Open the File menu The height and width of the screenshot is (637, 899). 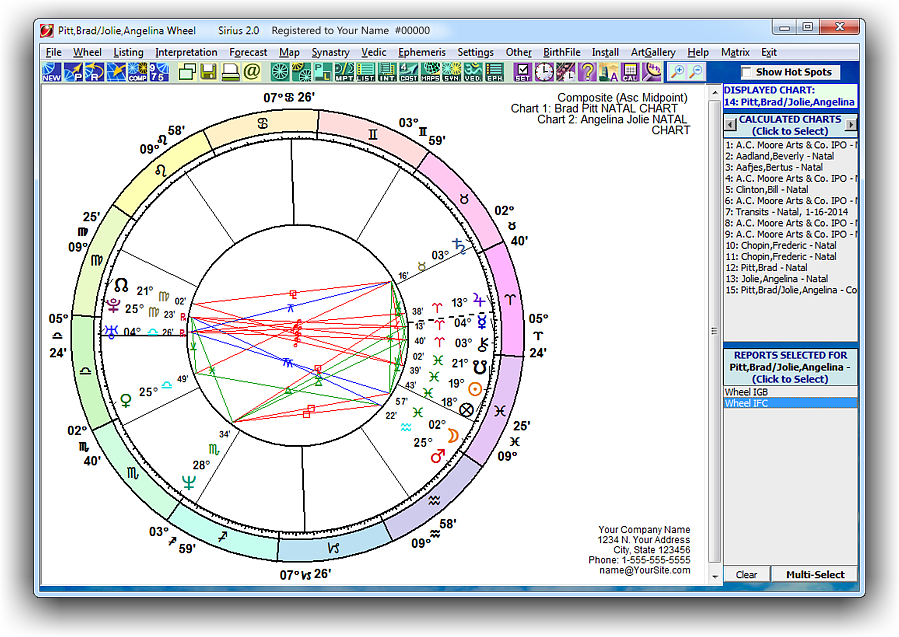(53, 52)
